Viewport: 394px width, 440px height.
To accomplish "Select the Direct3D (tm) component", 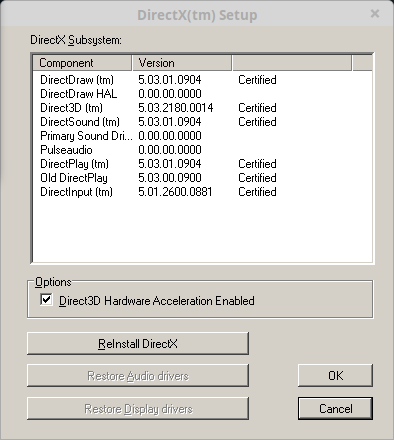I will pyautogui.click(x=71, y=108).
